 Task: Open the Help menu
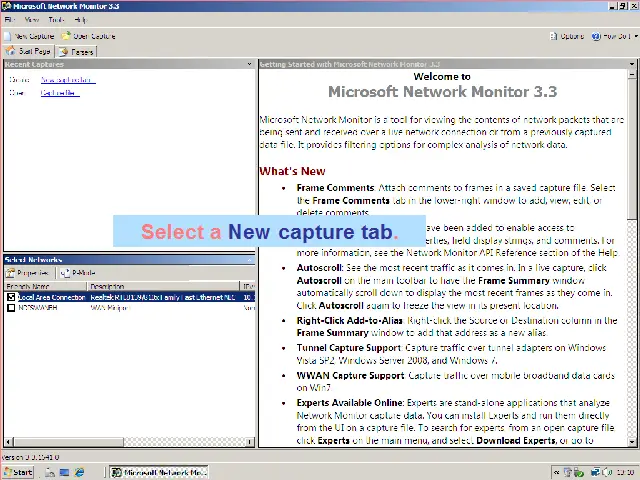[80, 20]
